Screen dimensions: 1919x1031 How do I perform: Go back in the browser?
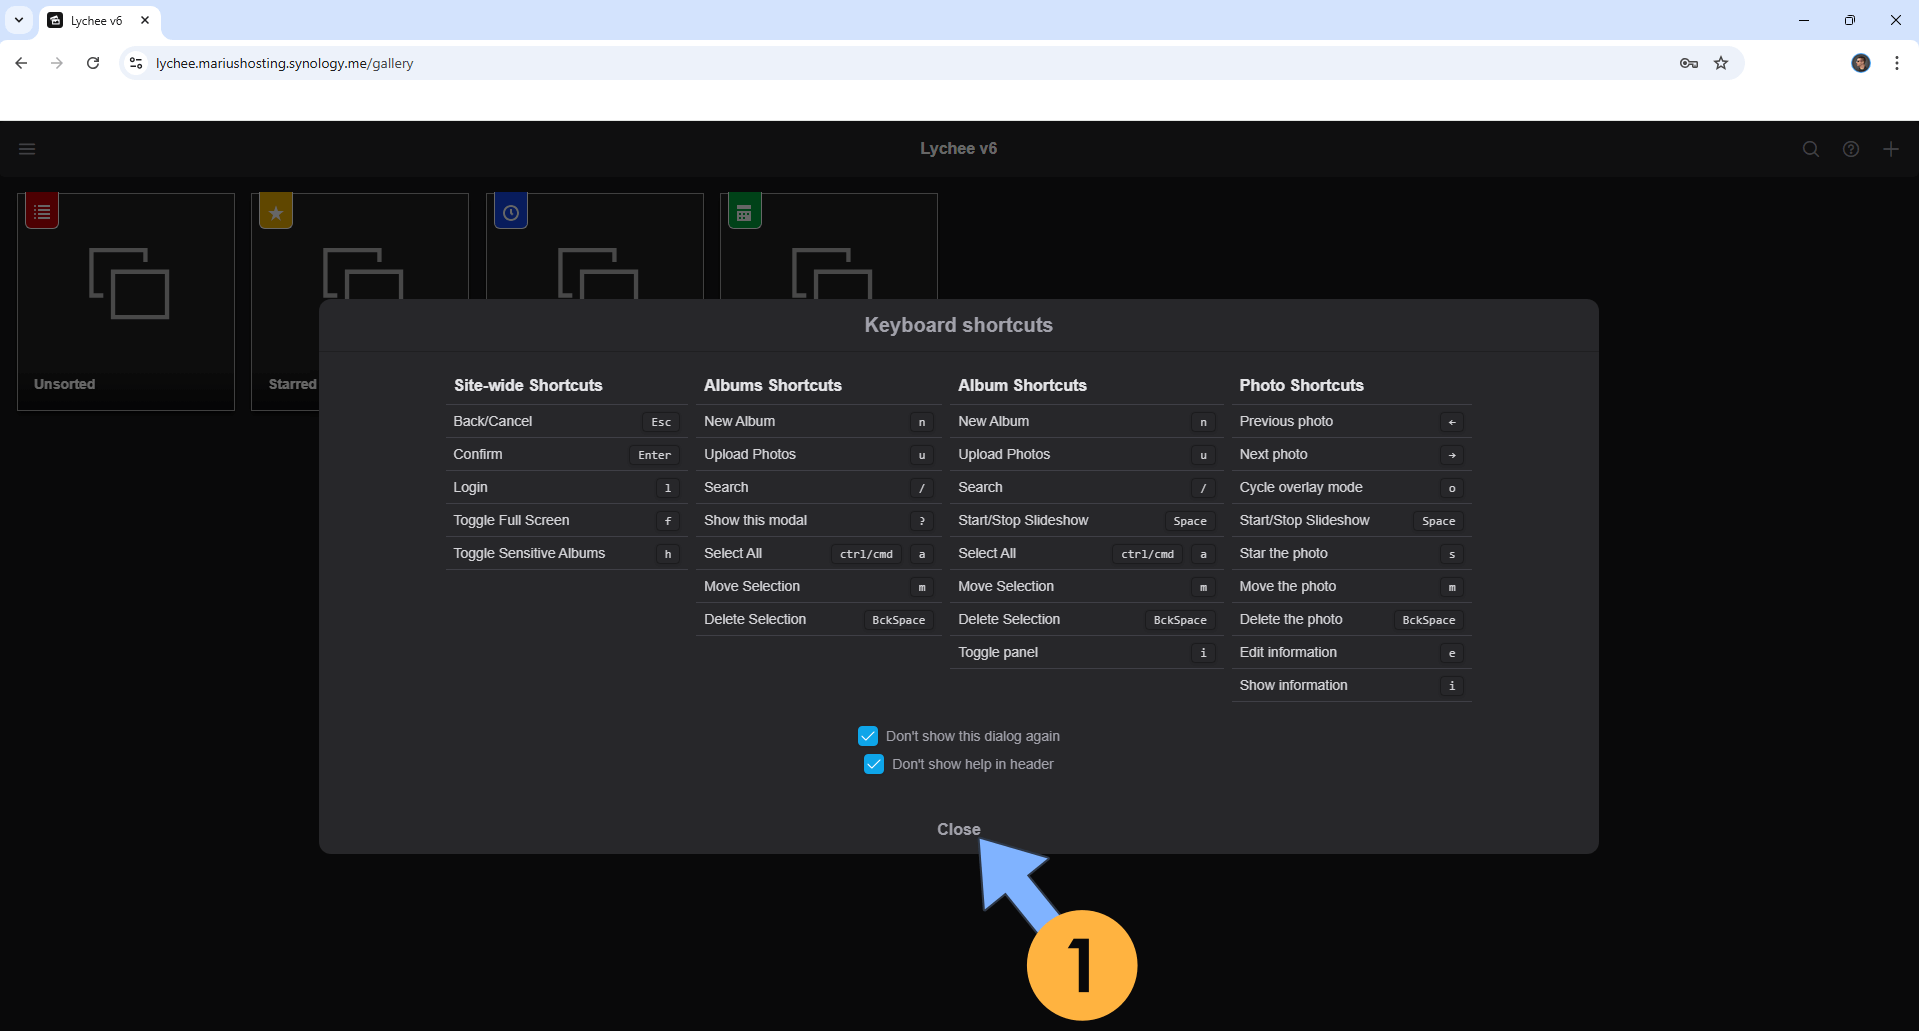[x=21, y=63]
